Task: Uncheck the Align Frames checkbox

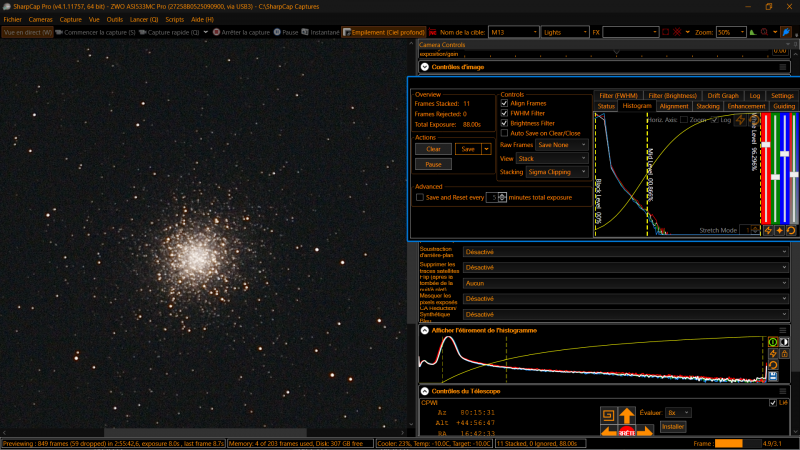Action: pos(504,103)
